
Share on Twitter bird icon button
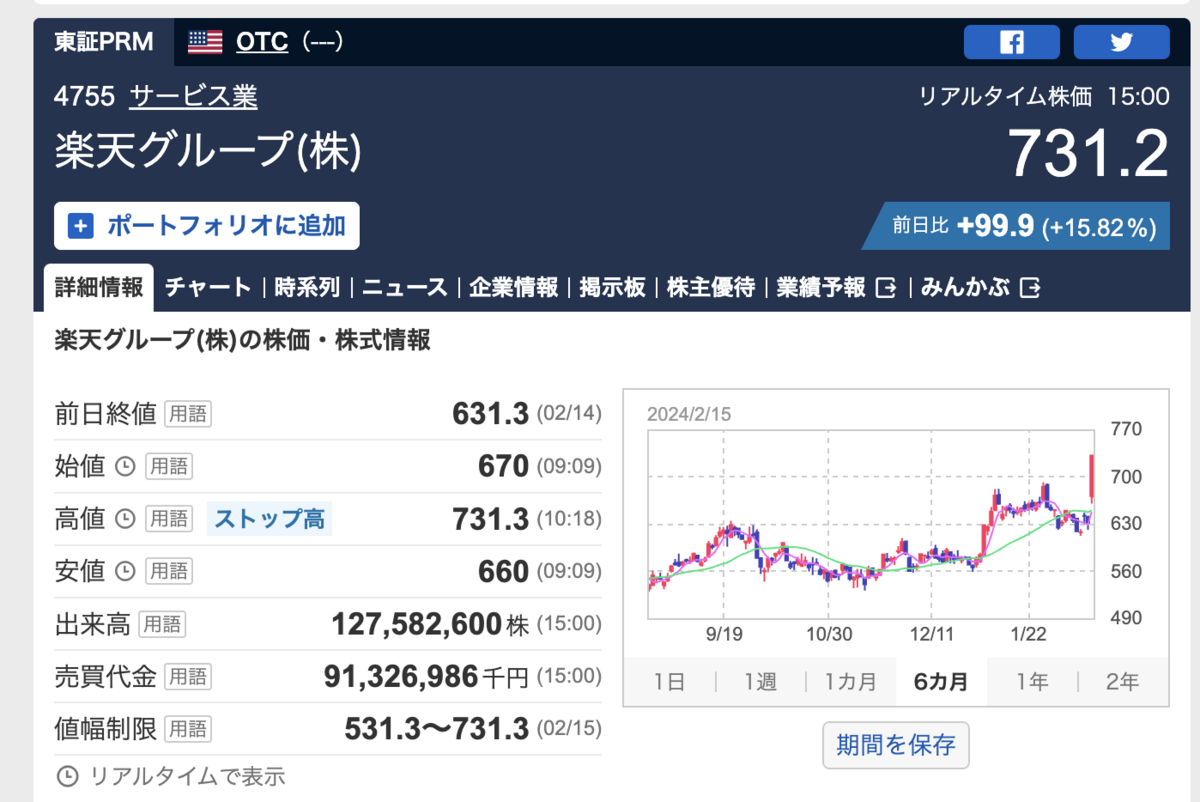[x=1121, y=43]
